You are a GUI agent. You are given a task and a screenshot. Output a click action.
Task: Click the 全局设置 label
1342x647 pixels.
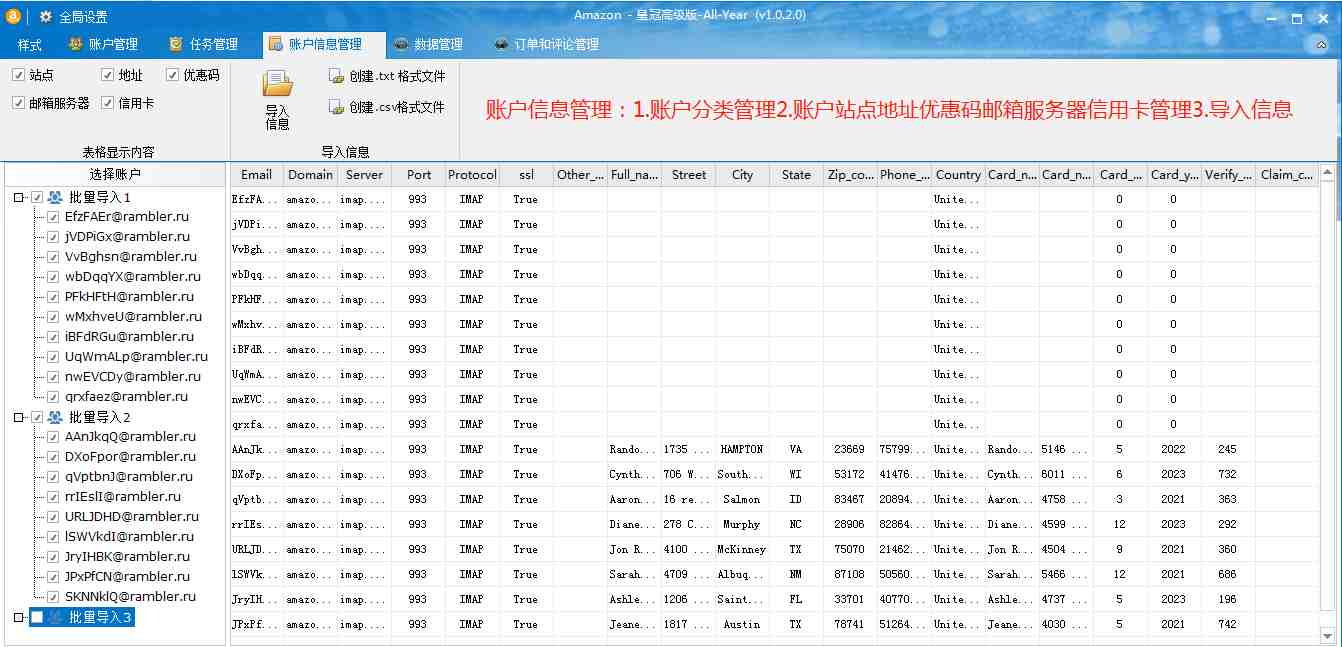[x=83, y=17]
